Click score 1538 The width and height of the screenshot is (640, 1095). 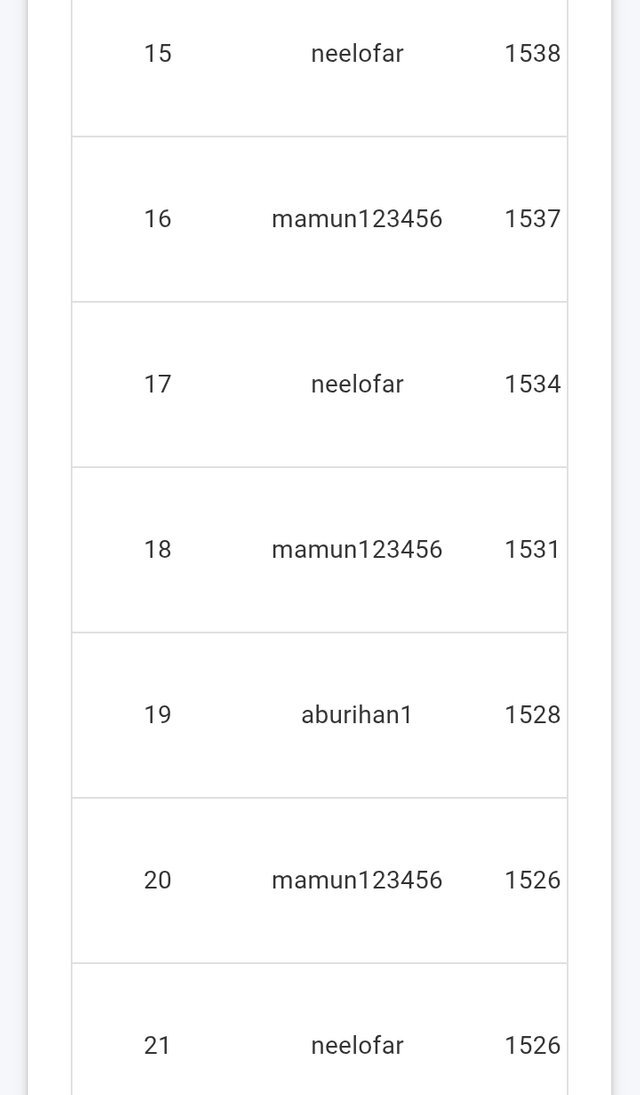[x=532, y=54]
